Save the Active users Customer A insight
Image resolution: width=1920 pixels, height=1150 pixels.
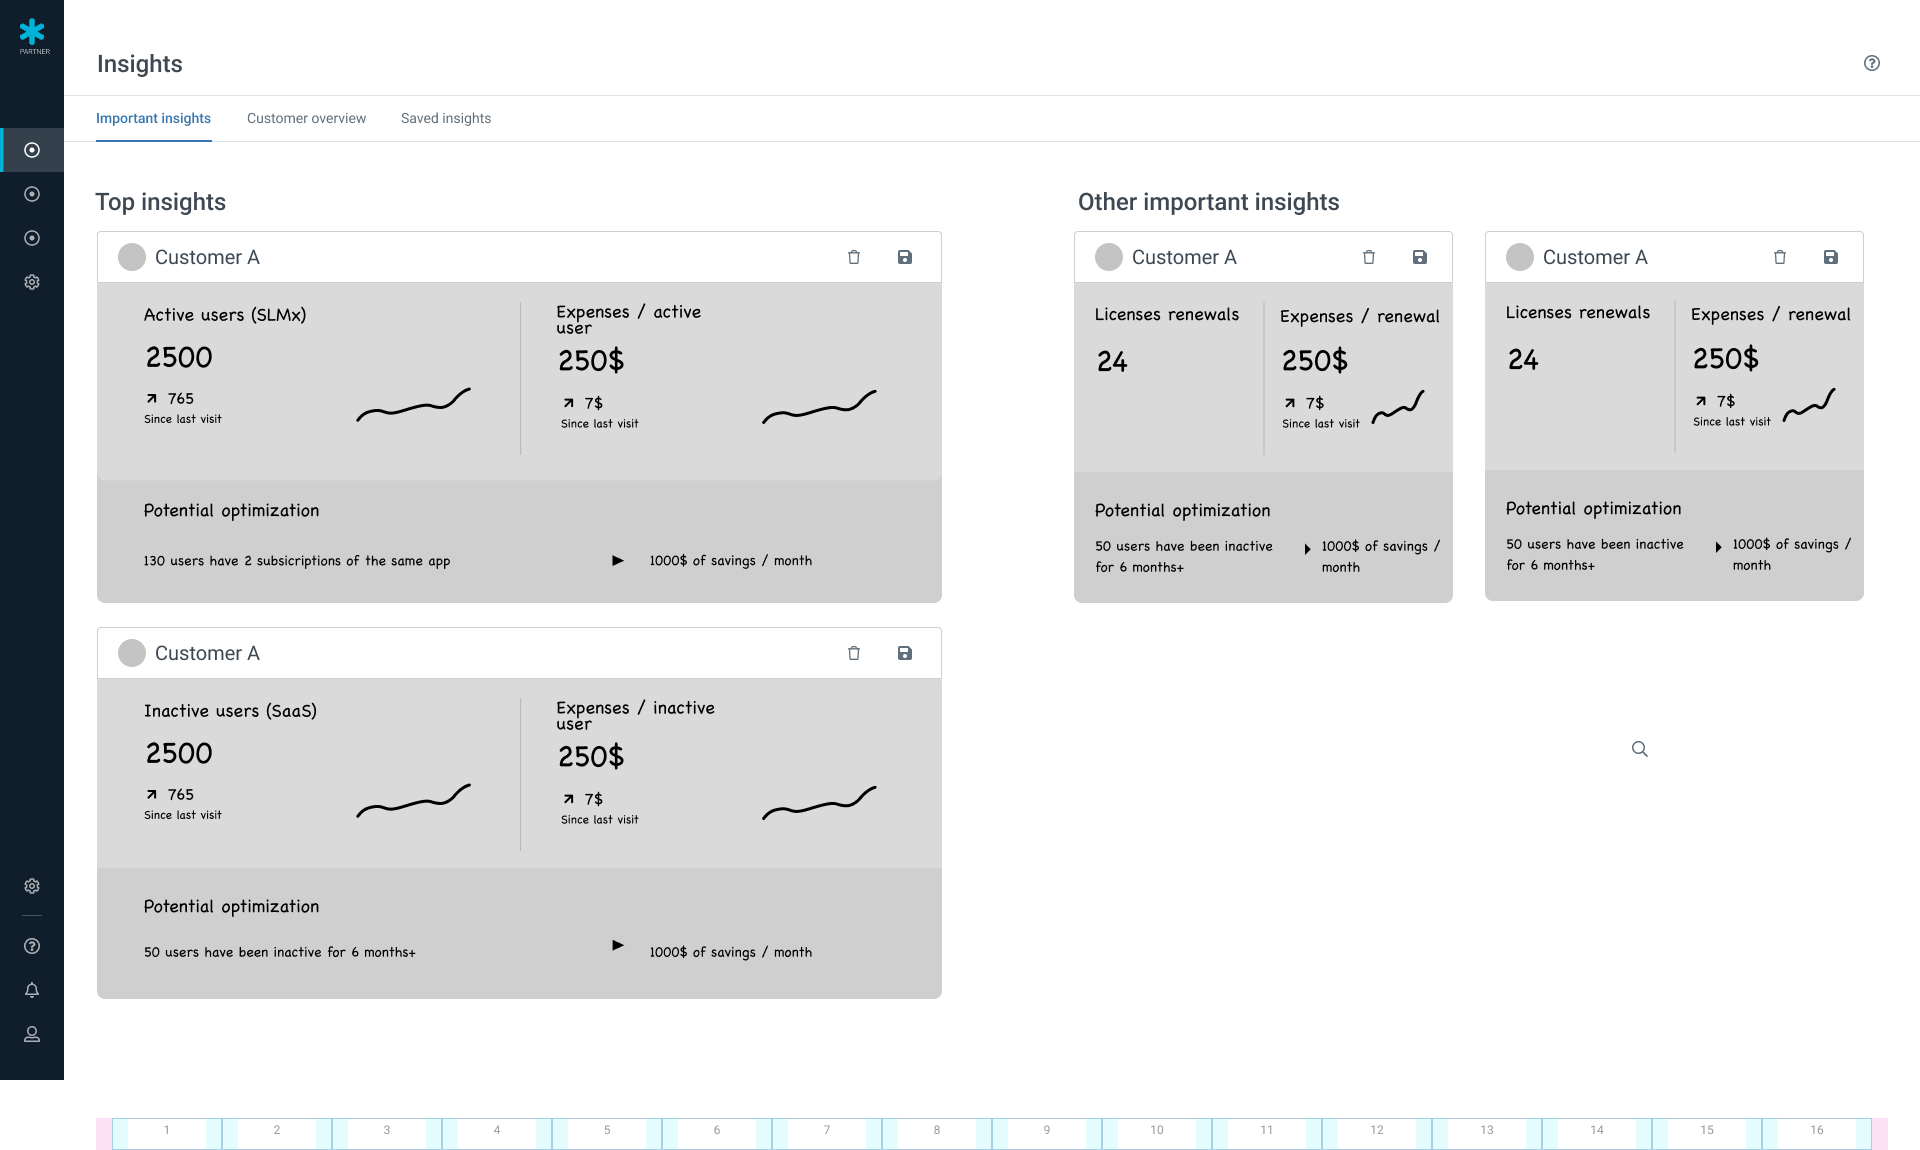[x=905, y=257]
